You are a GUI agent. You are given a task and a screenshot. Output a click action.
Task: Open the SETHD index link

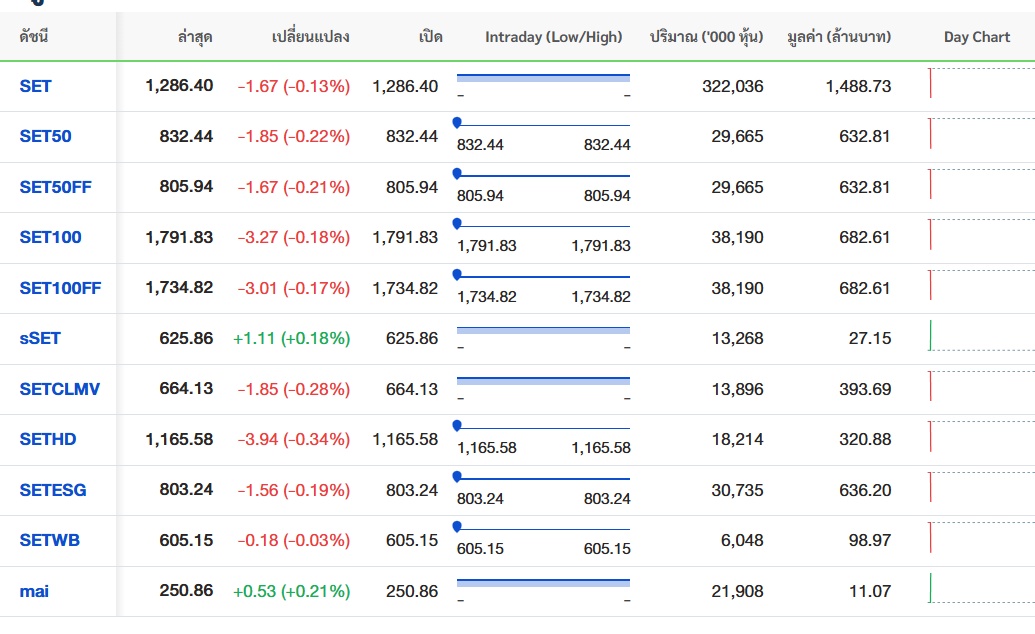(47, 439)
